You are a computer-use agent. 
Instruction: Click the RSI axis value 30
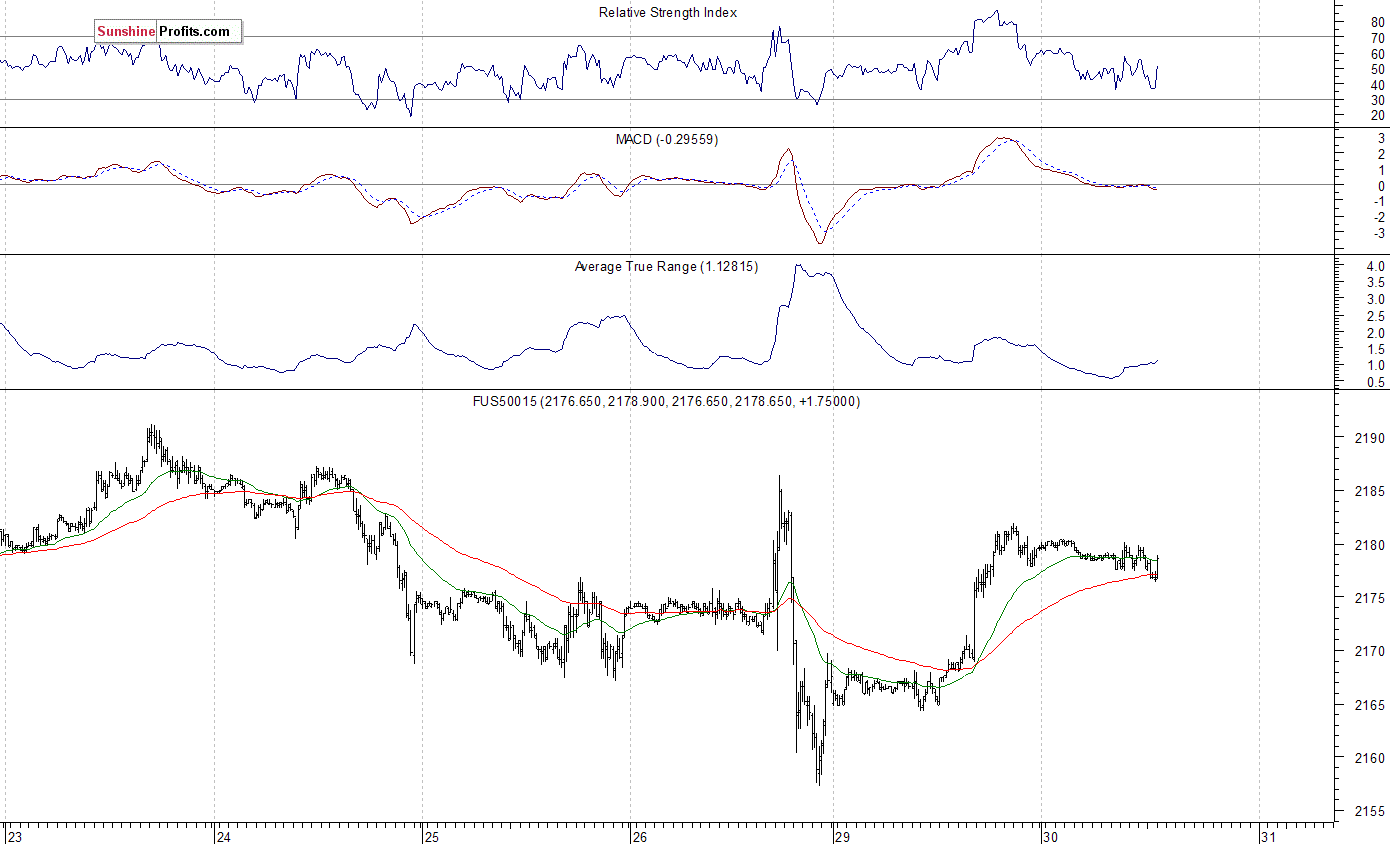pyautogui.click(x=1377, y=100)
